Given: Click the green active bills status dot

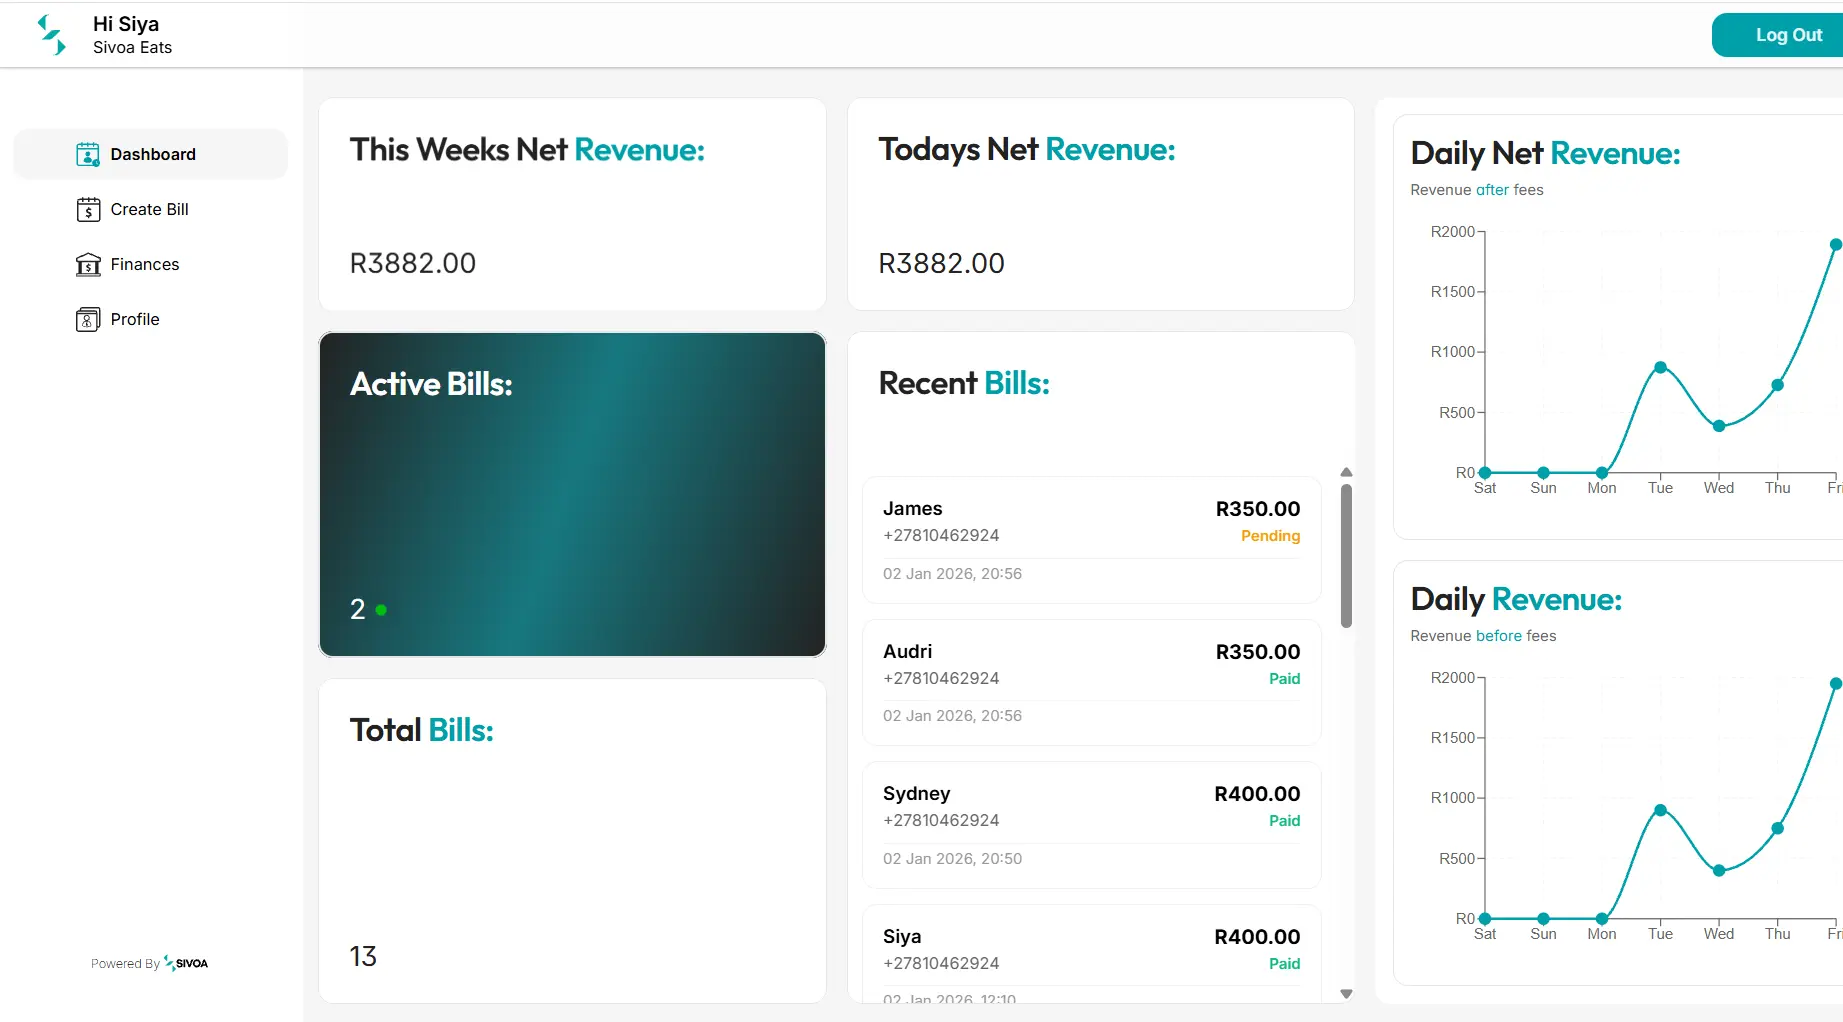Looking at the screenshot, I should (x=381, y=609).
